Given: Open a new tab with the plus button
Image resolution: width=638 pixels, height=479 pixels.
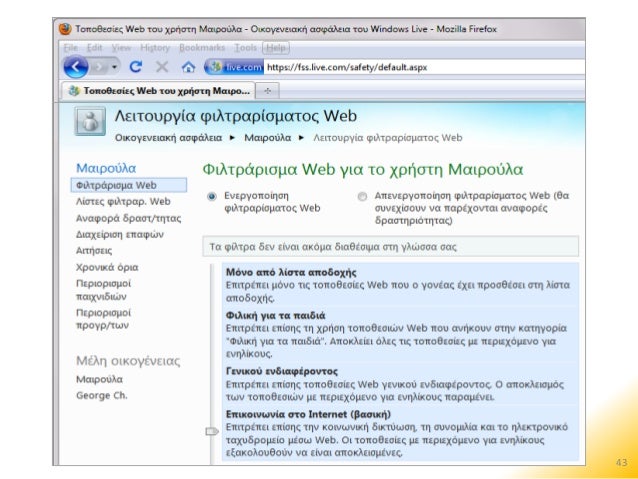Looking at the screenshot, I should (267, 91).
